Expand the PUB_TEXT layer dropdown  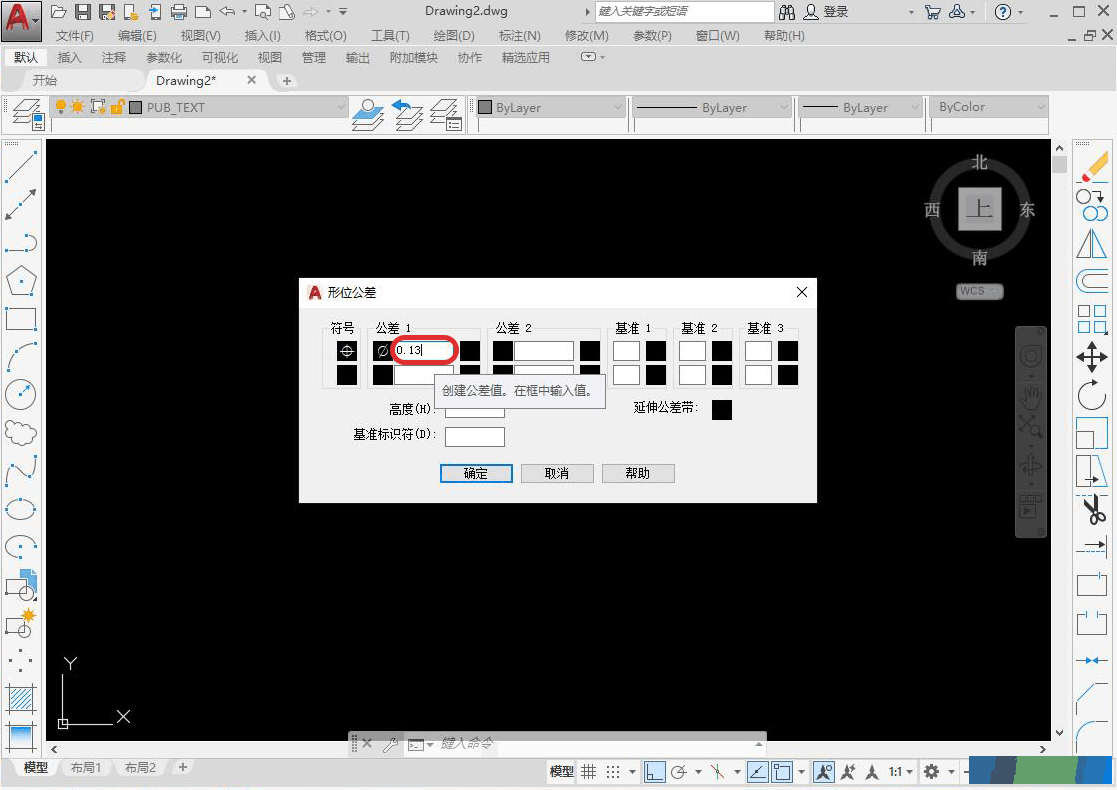(341, 107)
